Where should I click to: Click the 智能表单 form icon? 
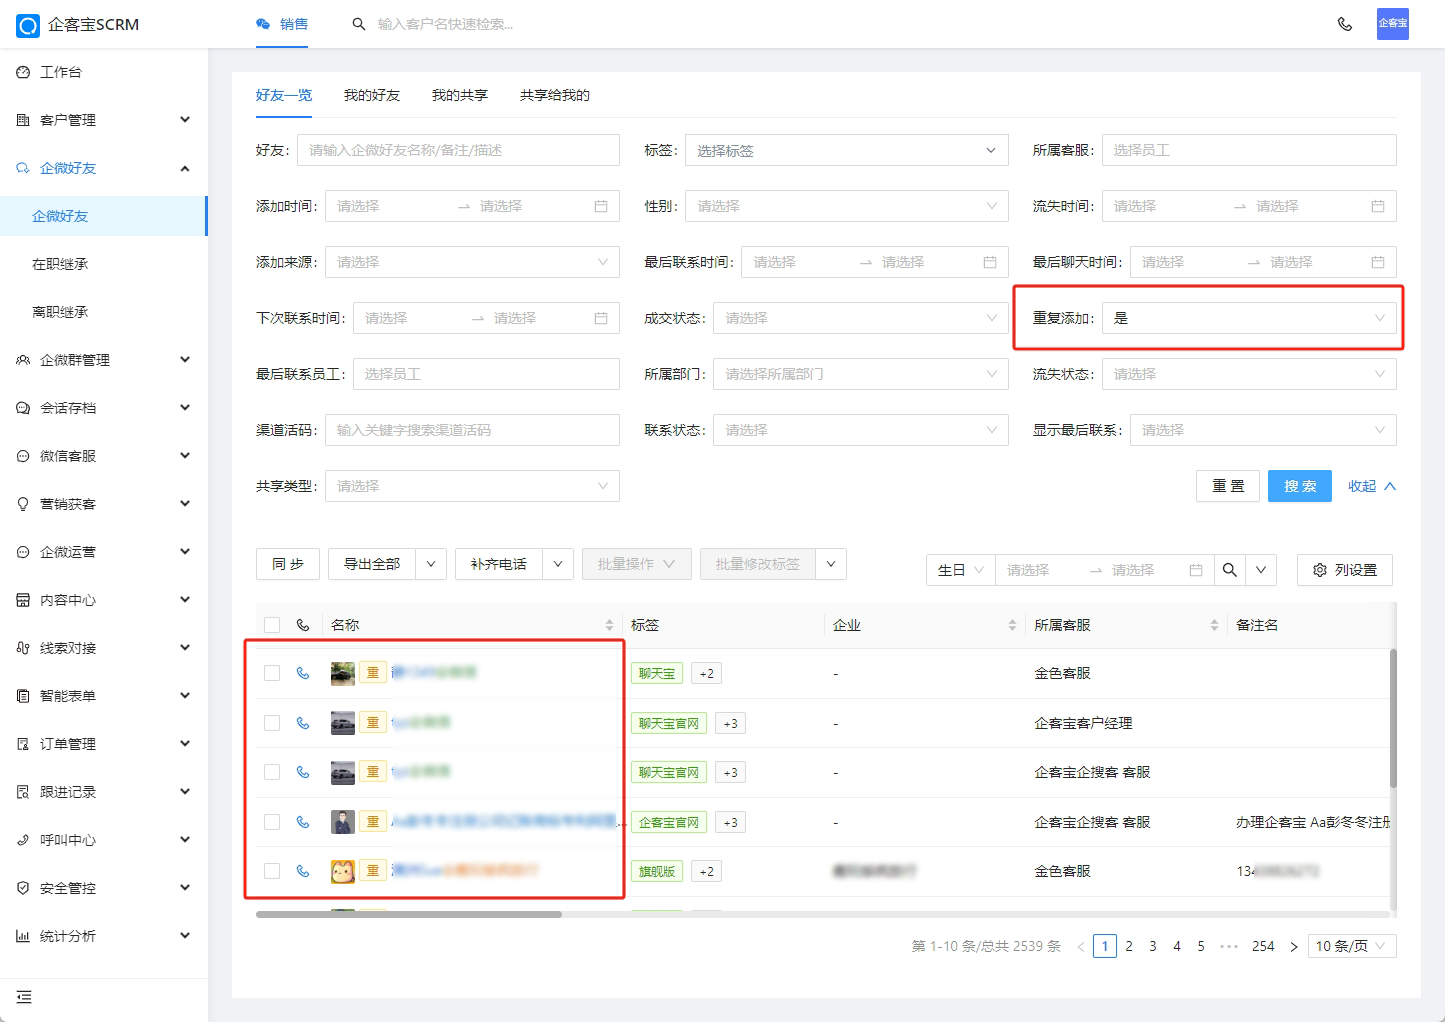click(x=23, y=696)
